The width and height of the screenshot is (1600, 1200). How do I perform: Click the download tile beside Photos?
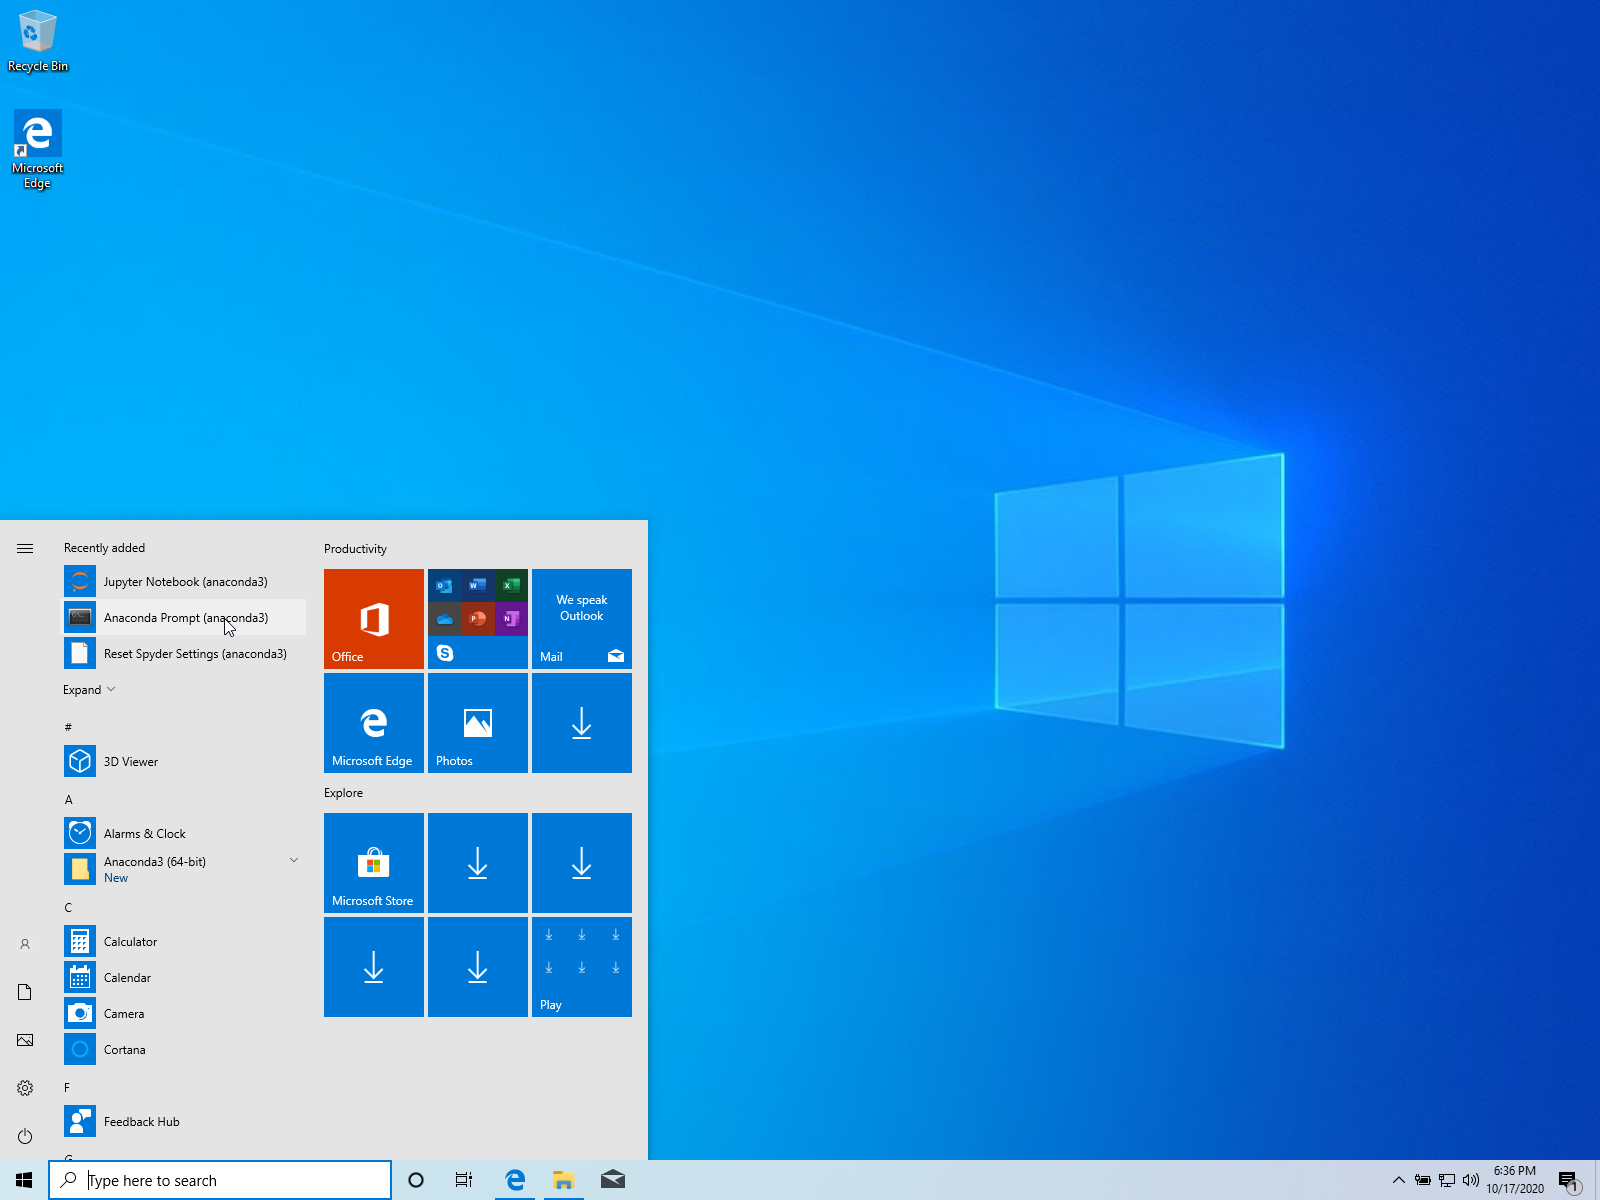[582, 723]
